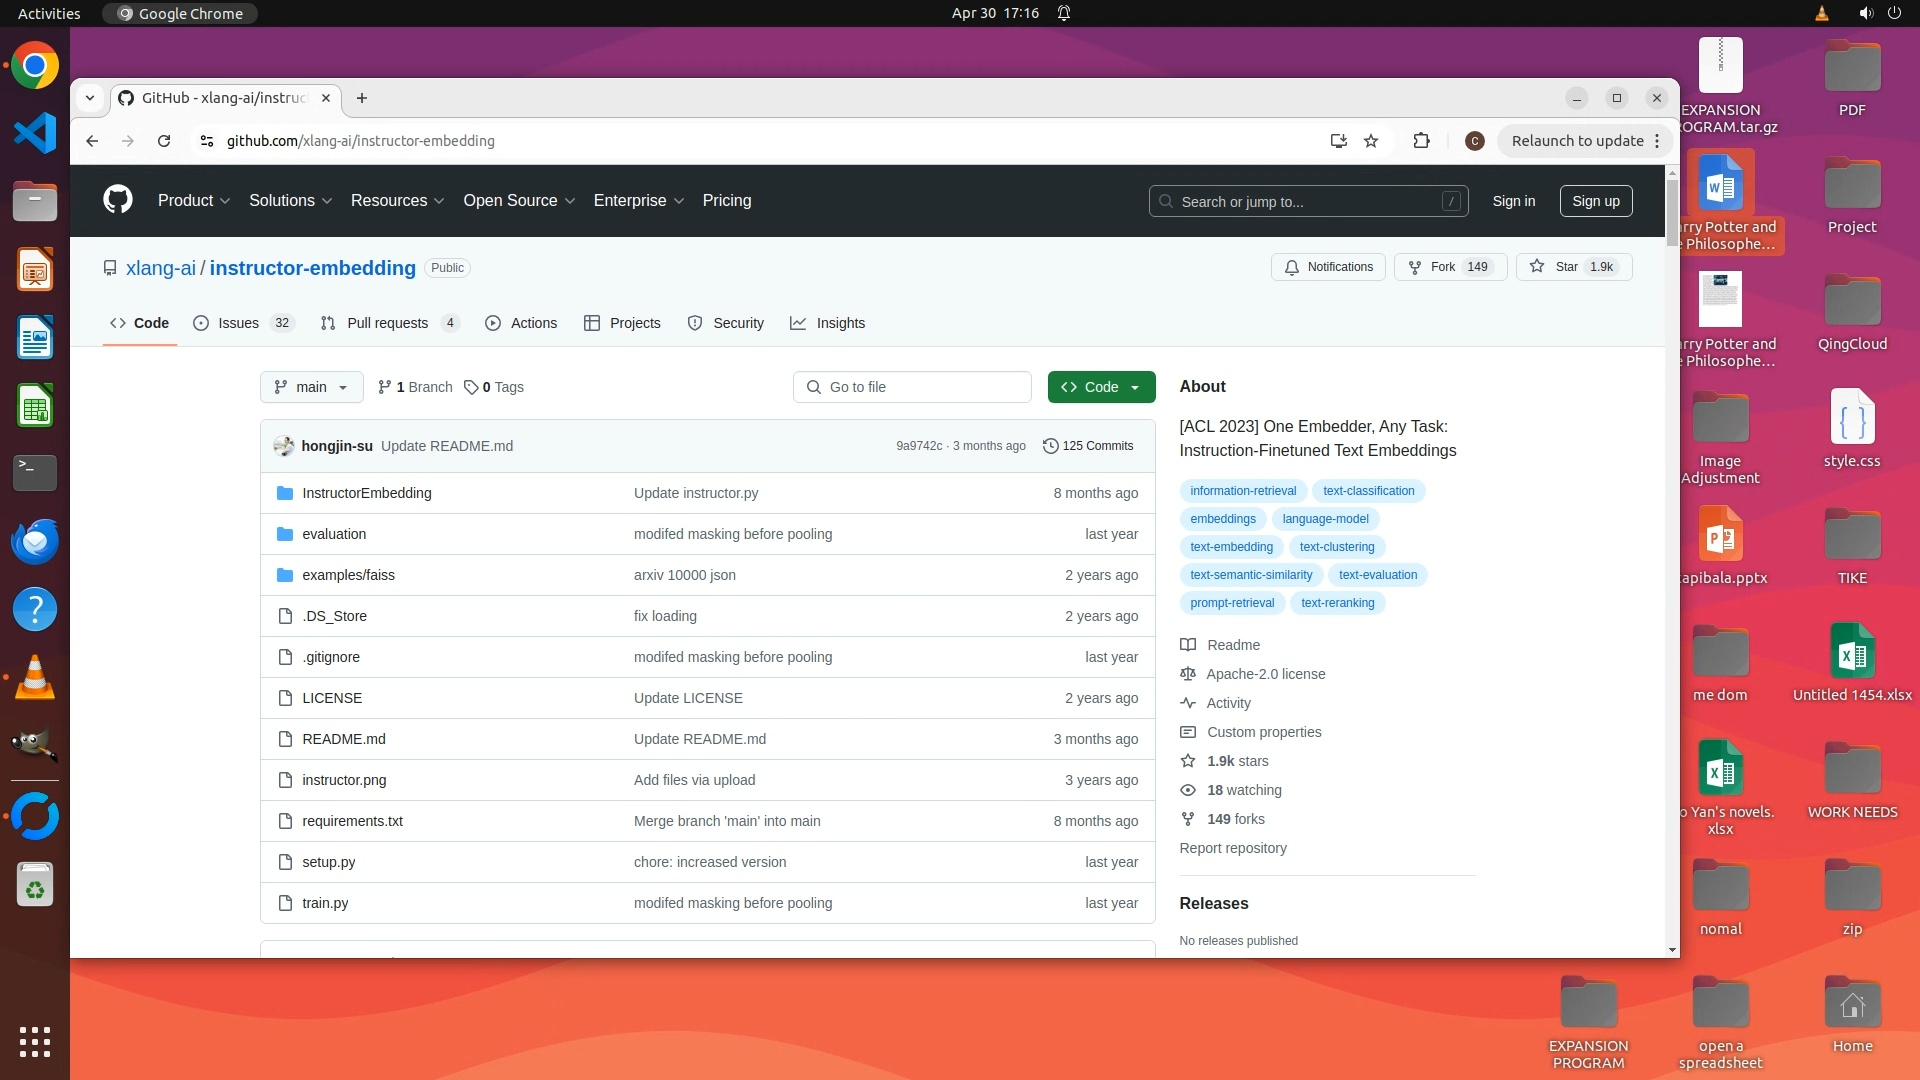Image resolution: width=1920 pixels, height=1080 pixels.
Task: Switch to the Issues tab
Action: (239, 323)
